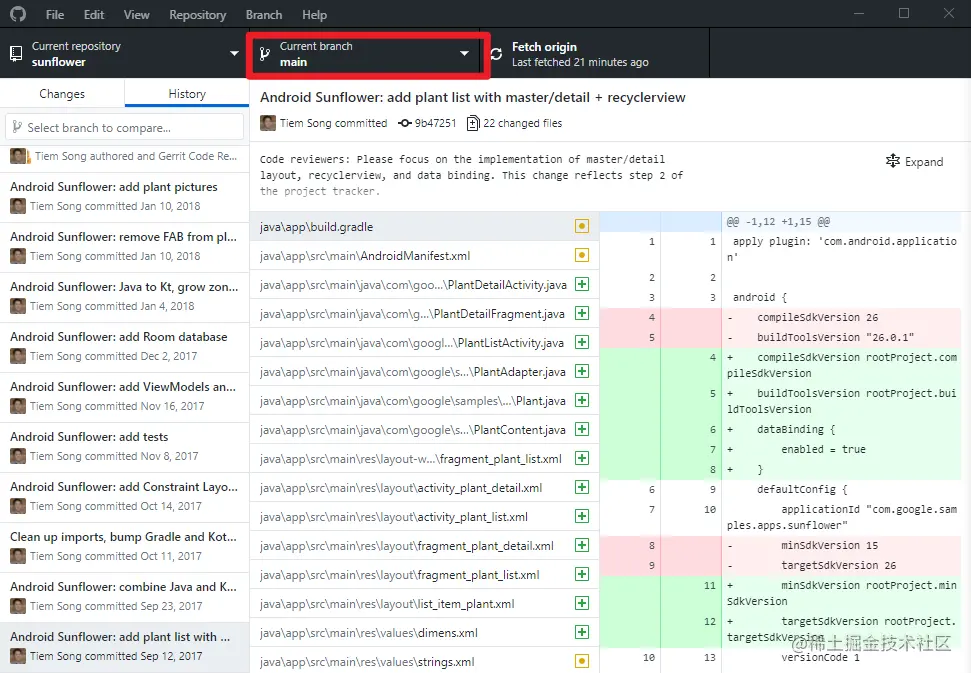This screenshot has width=971, height=673.
Task: Click added status icon for activity_plant_detail.xml
Action: (x=581, y=487)
